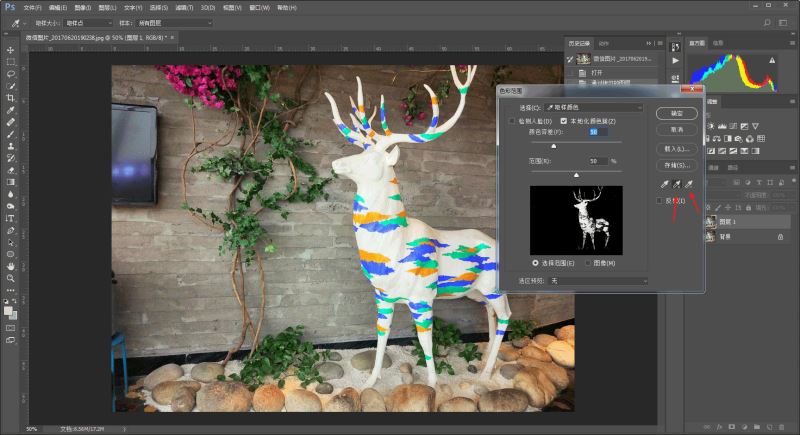Click the Subtract from Sample eyedropper

coord(689,184)
